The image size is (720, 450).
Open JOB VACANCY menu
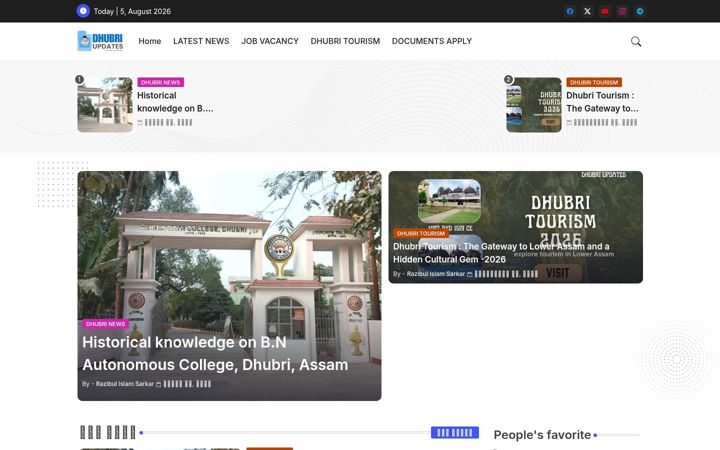point(270,41)
